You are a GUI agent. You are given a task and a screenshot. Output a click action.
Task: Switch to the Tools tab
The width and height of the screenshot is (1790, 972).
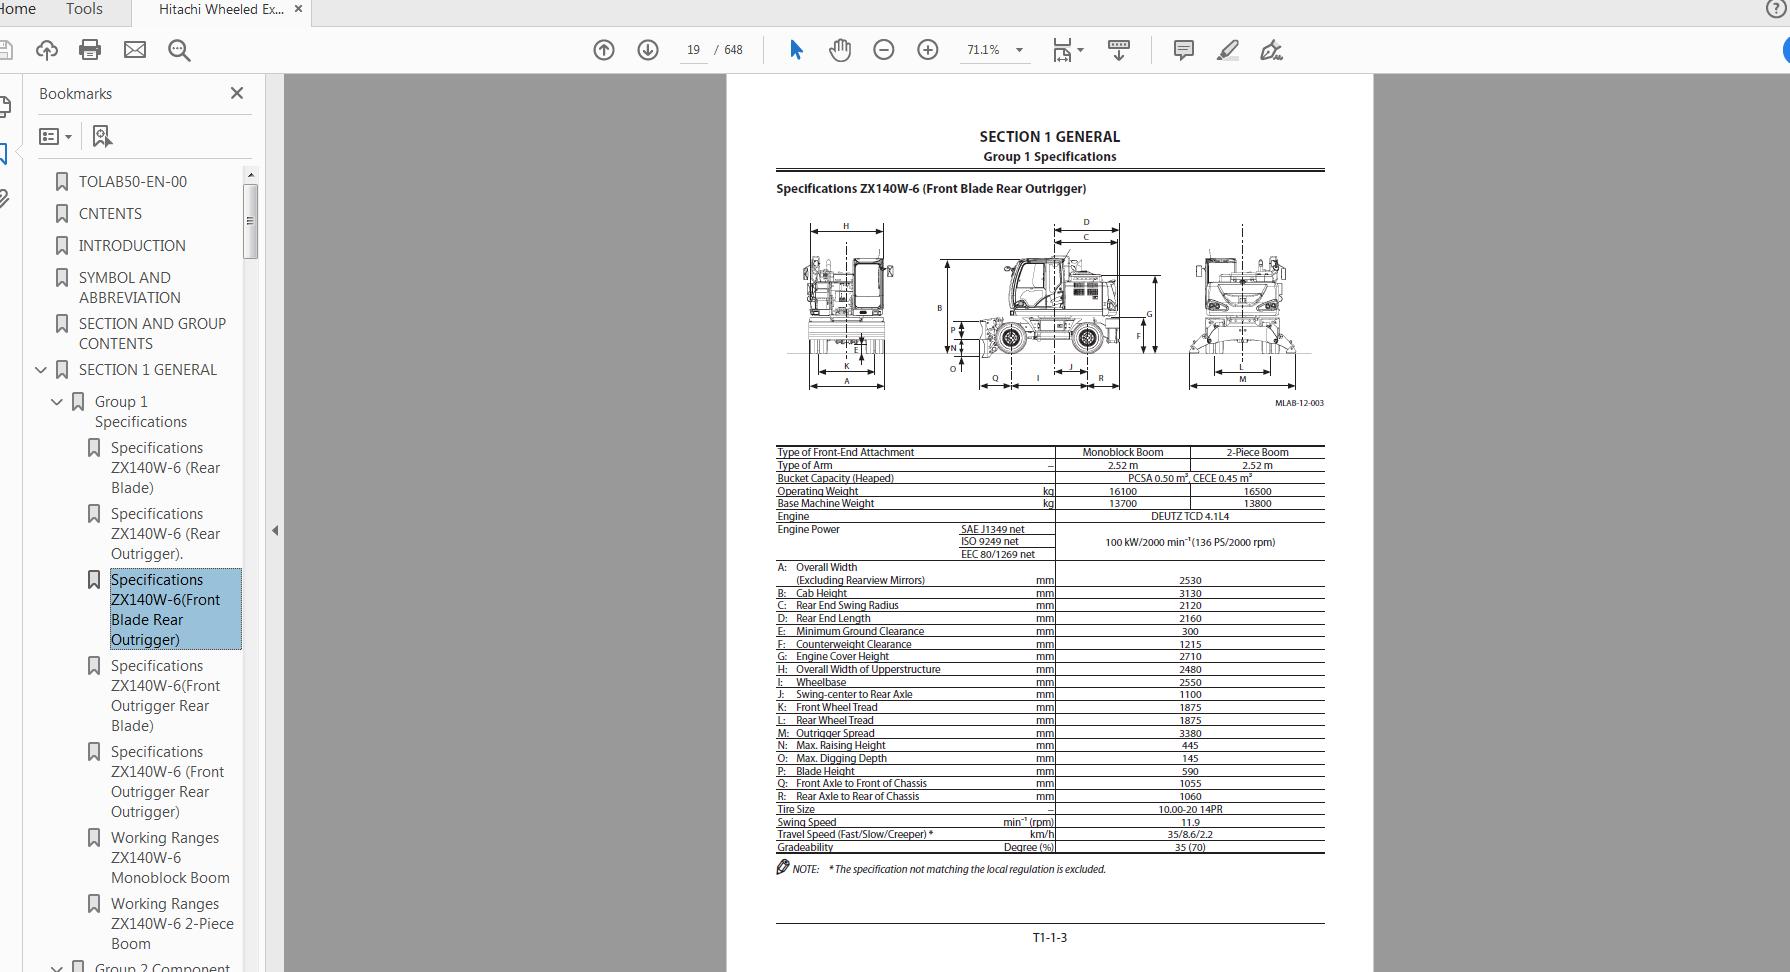tap(84, 9)
